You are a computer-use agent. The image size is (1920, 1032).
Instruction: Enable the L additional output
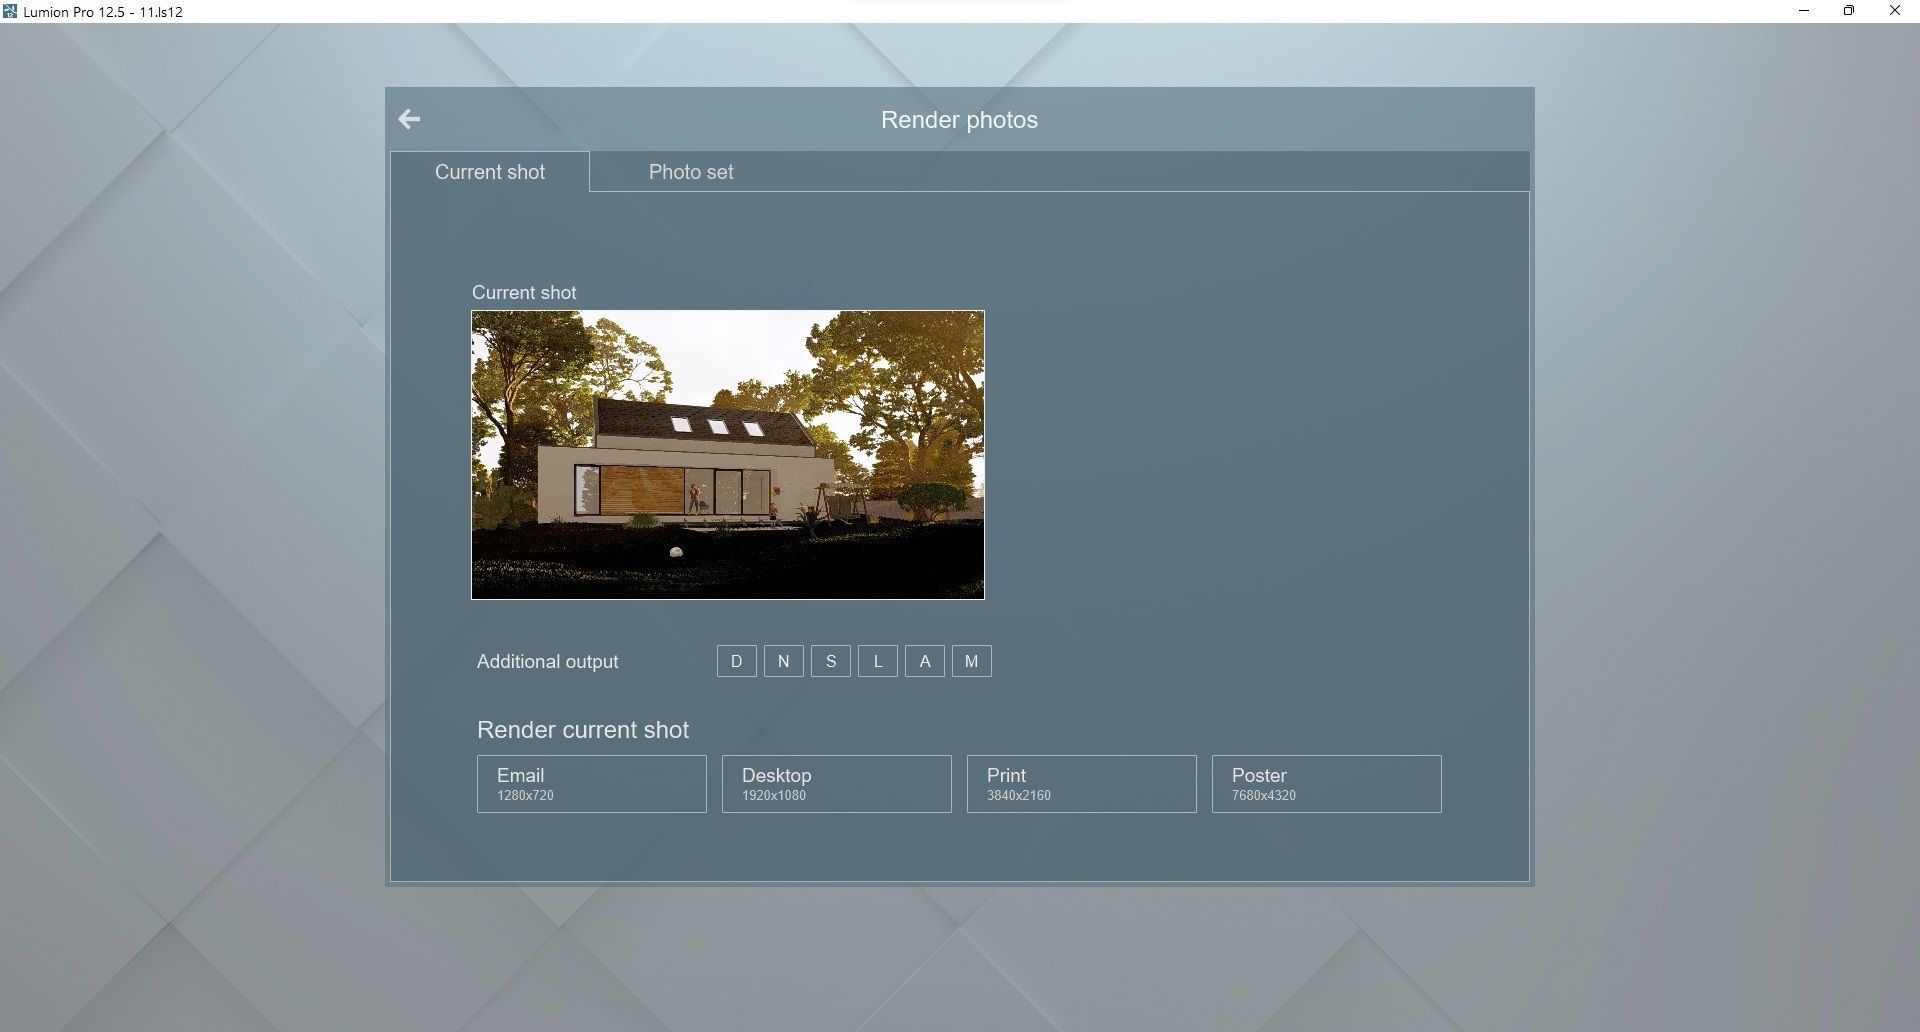coord(878,661)
